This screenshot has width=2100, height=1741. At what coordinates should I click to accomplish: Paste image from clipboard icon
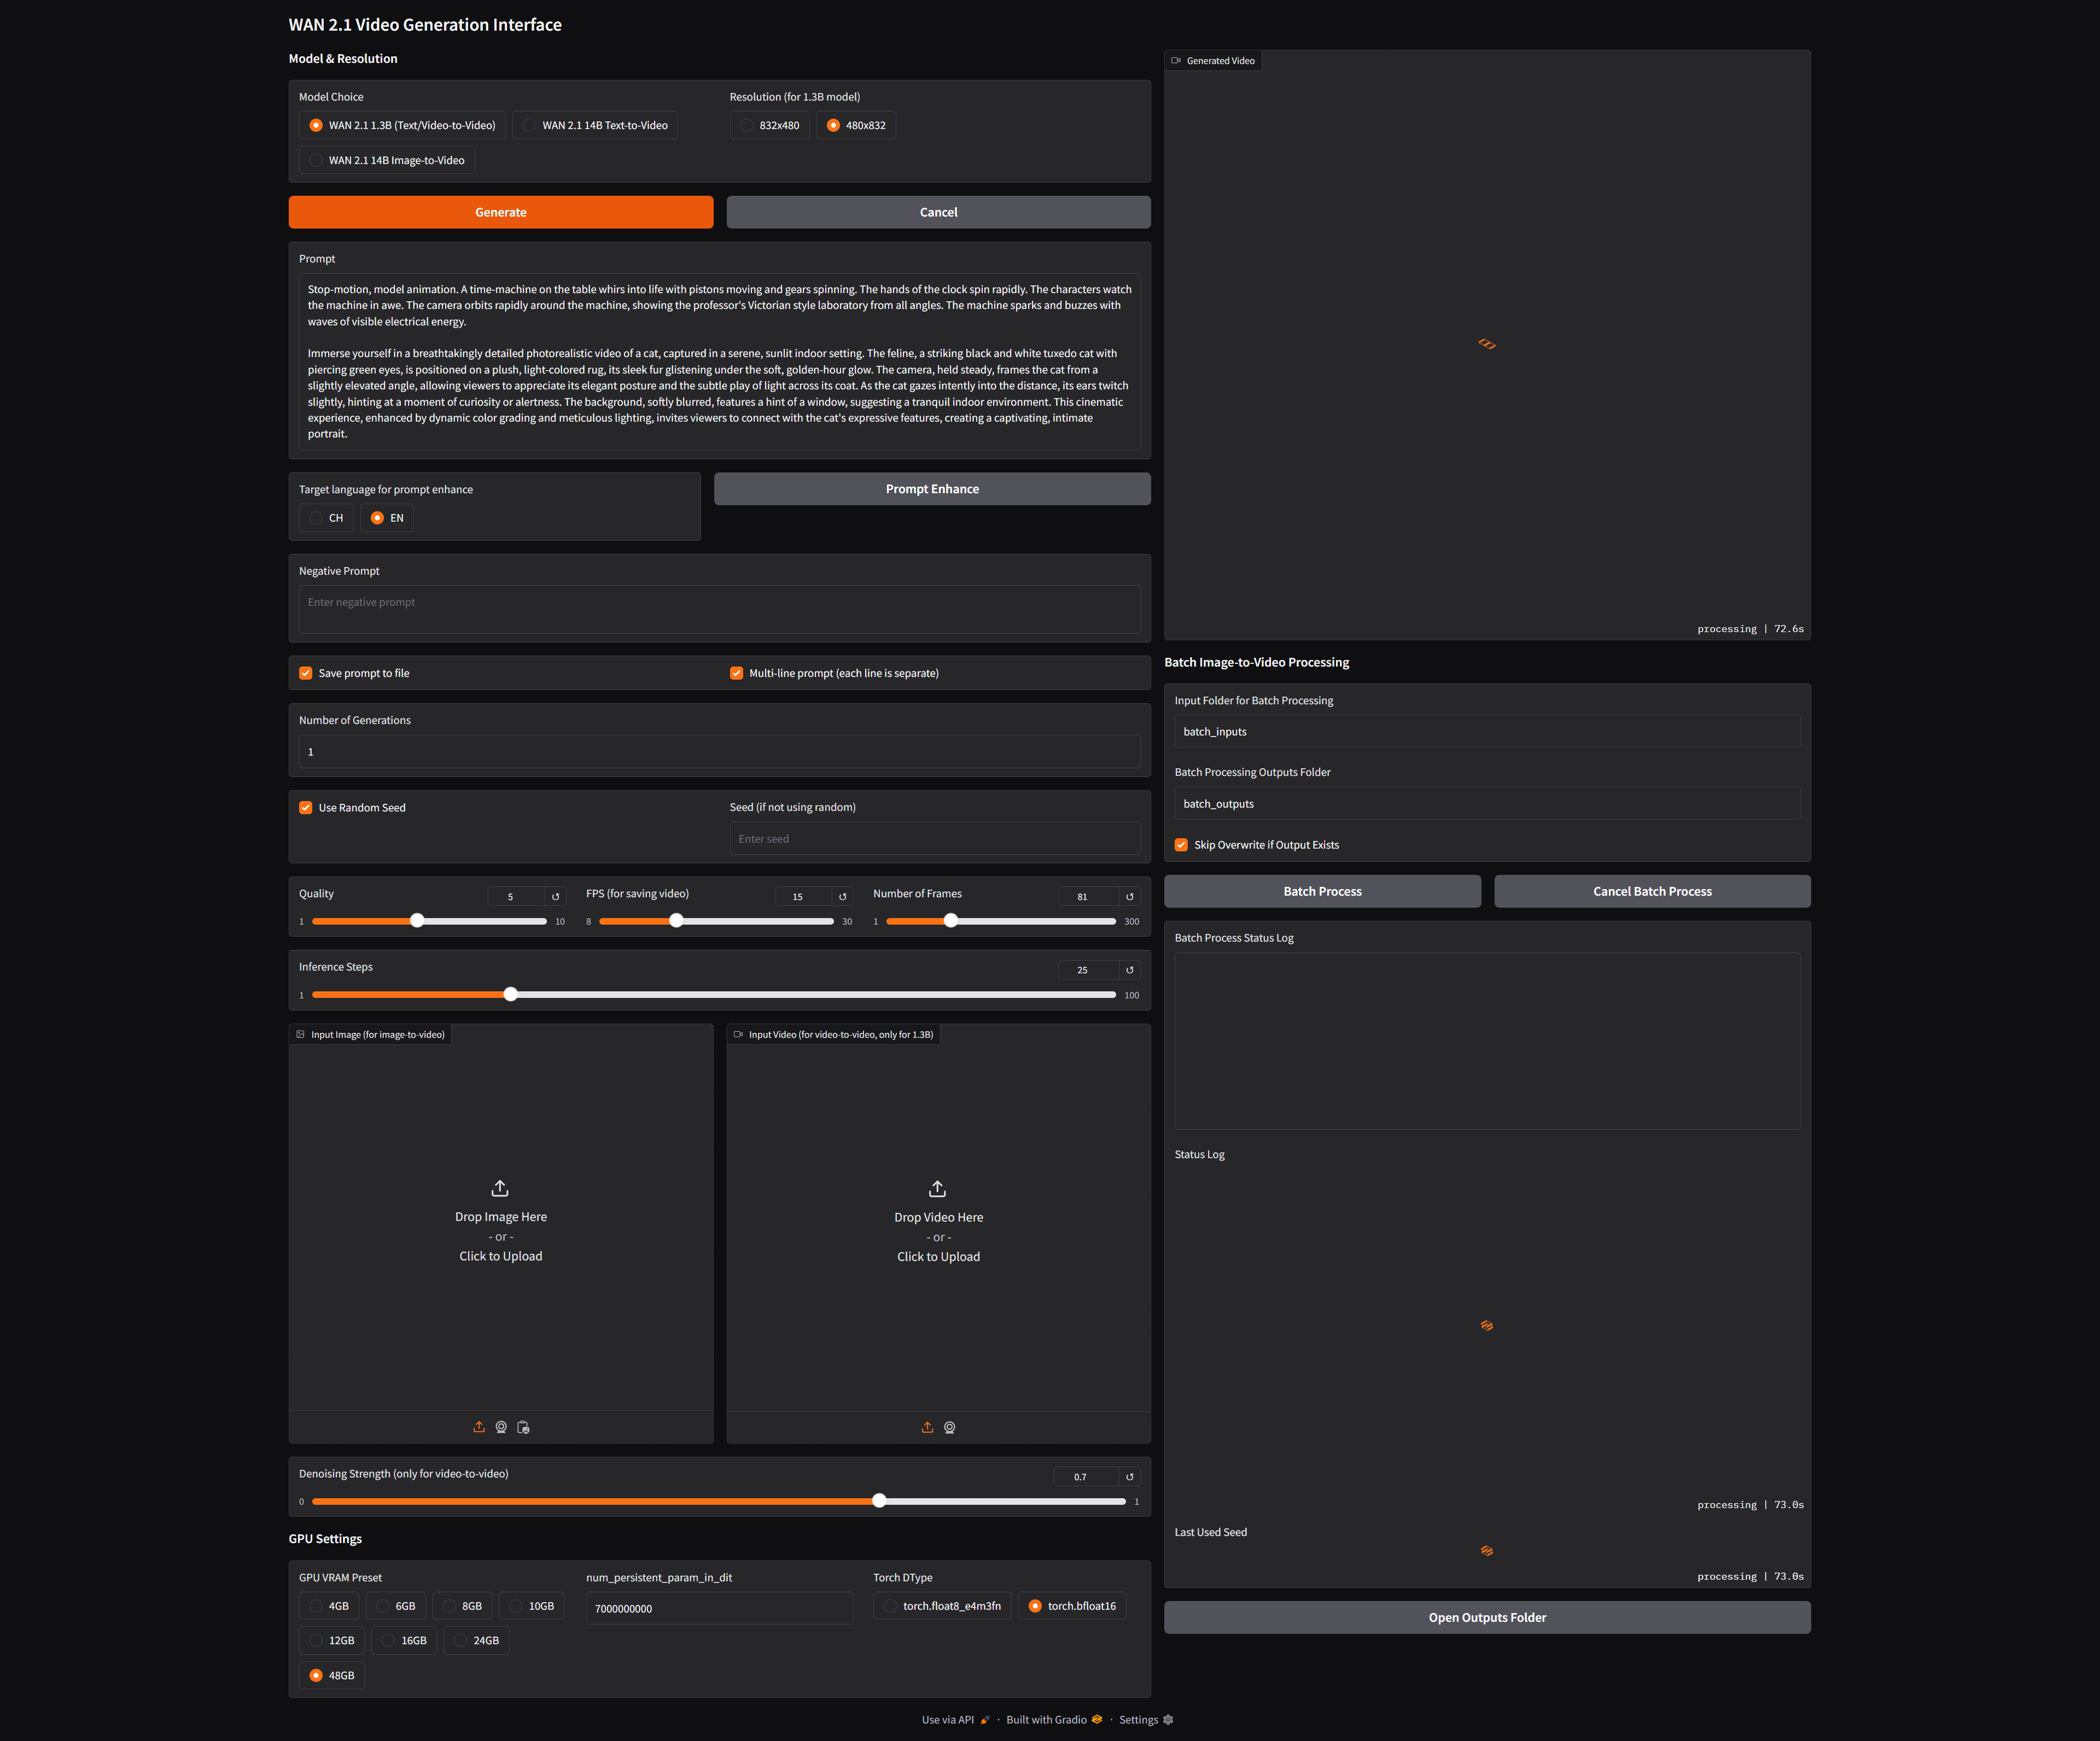[x=523, y=1427]
